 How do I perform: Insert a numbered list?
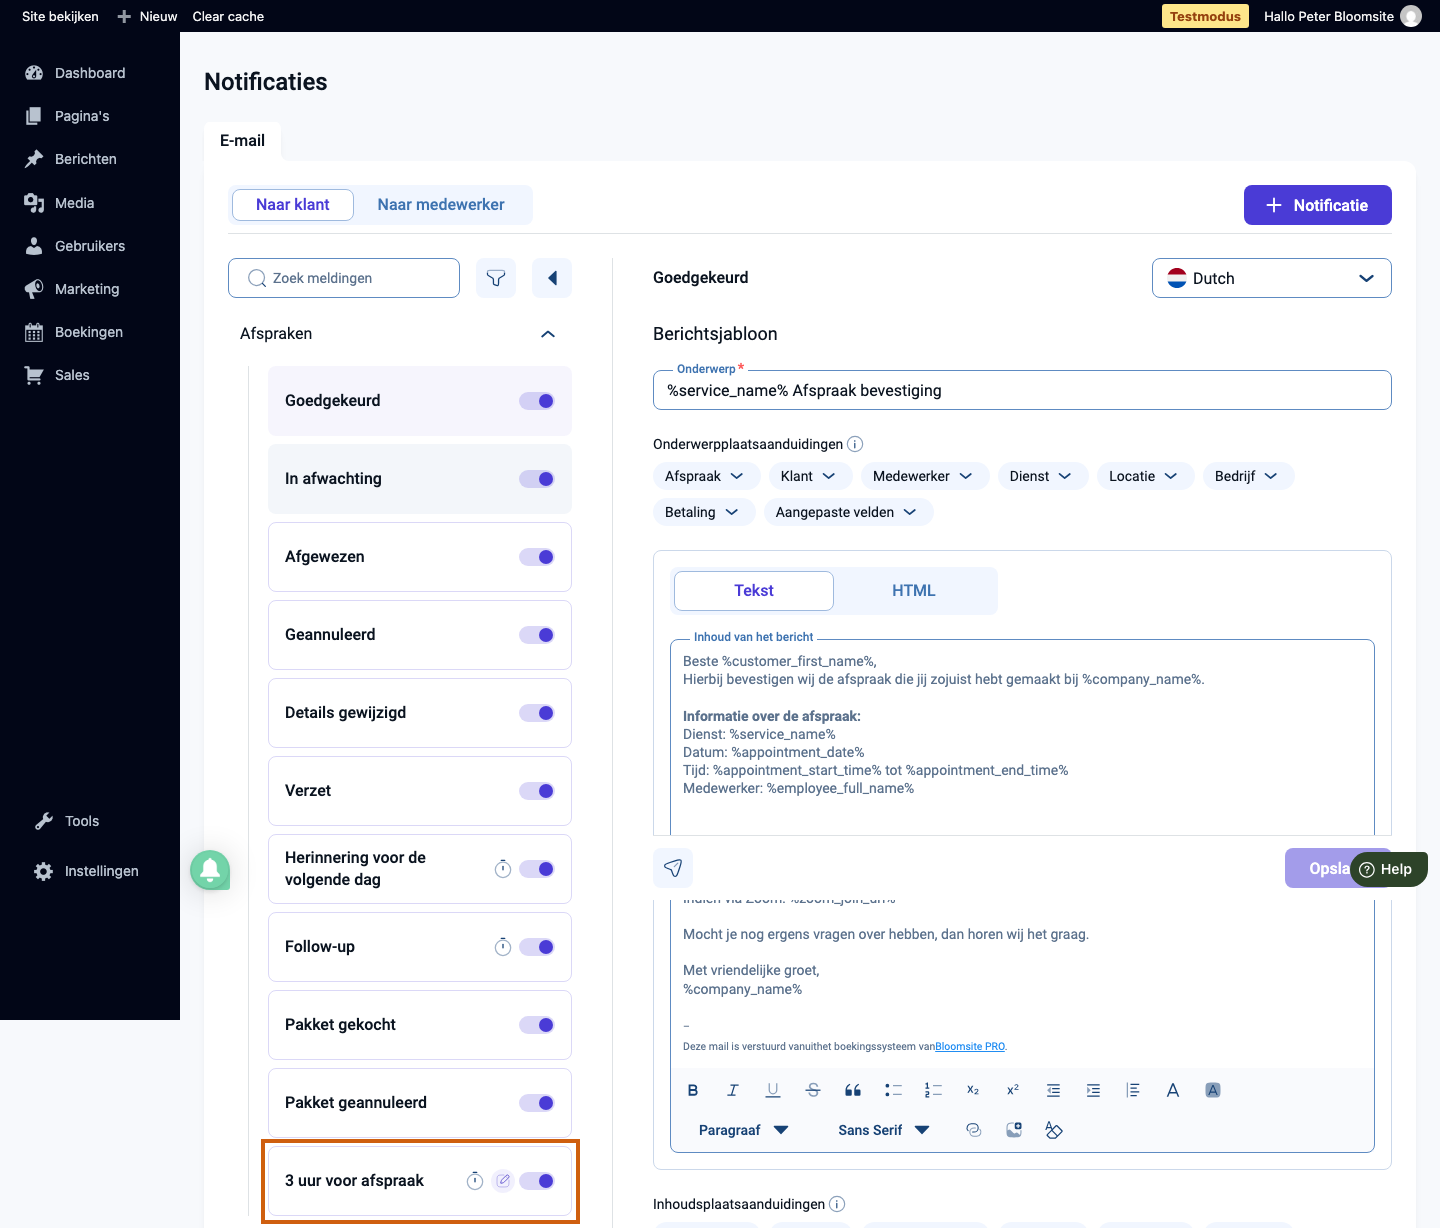click(x=933, y=1090)
